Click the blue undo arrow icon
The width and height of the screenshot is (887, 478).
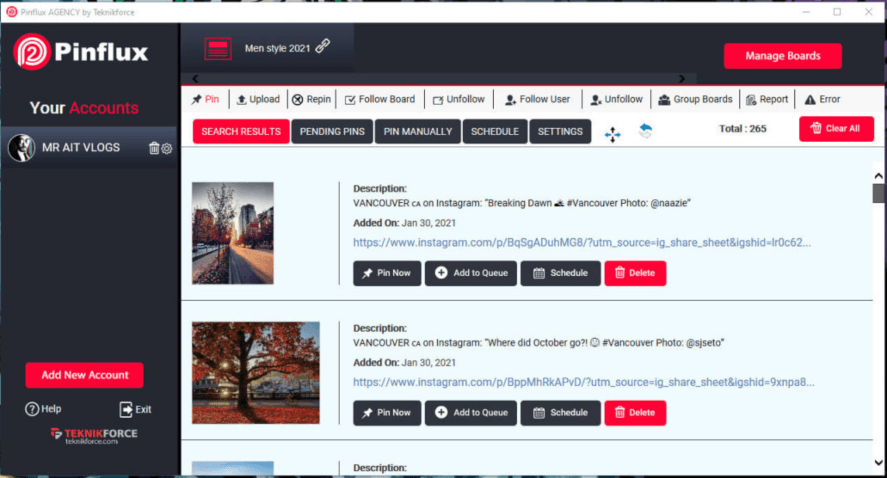[x=645, y=131]
